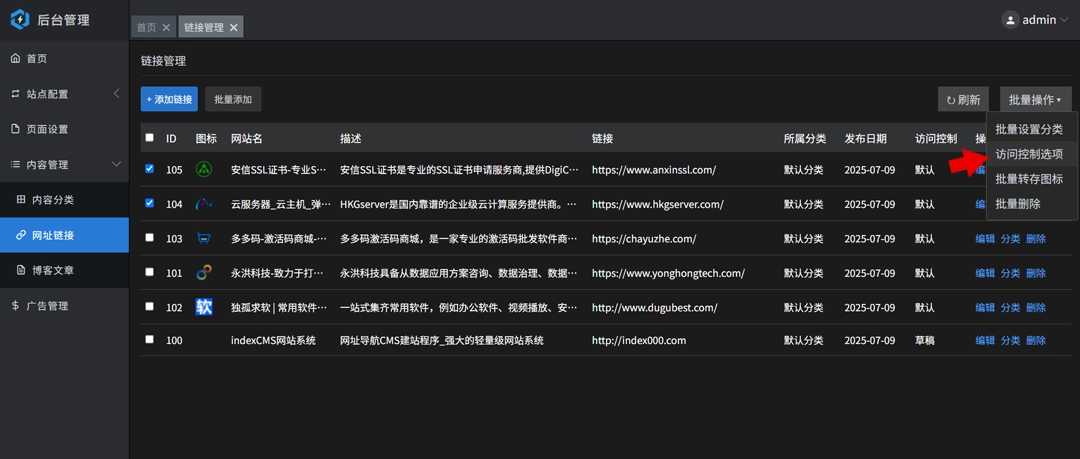Open 博客文章 in the sidebar

pos(52,270)
